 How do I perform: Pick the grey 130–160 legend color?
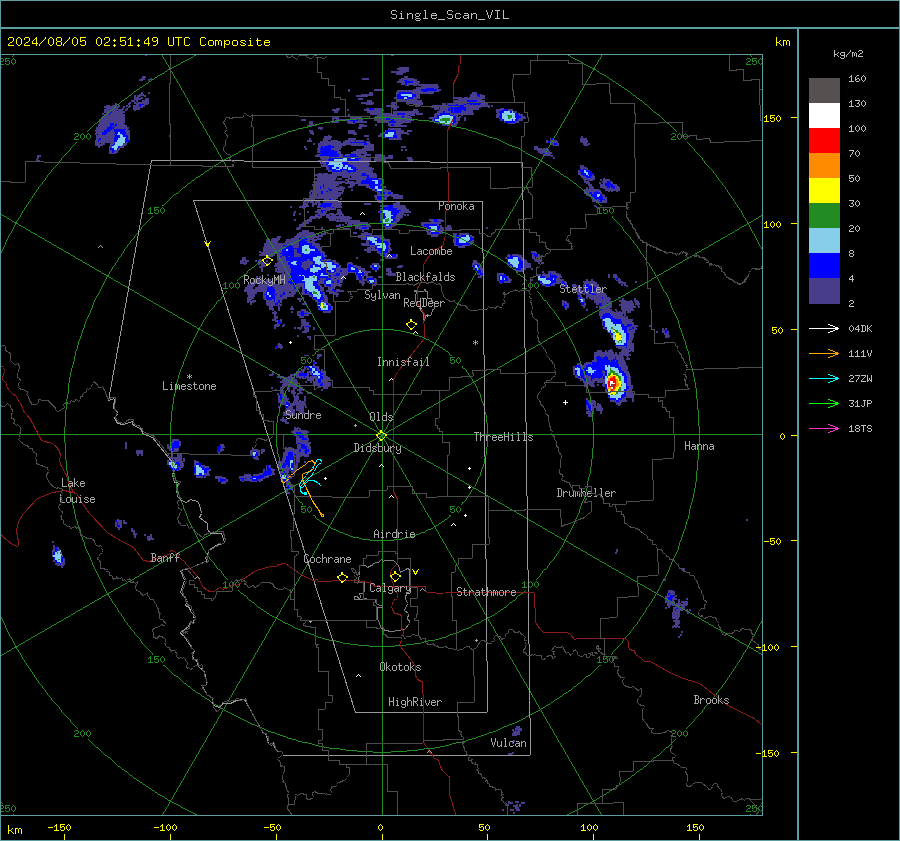pyautogui.click(x=824, y=91)
